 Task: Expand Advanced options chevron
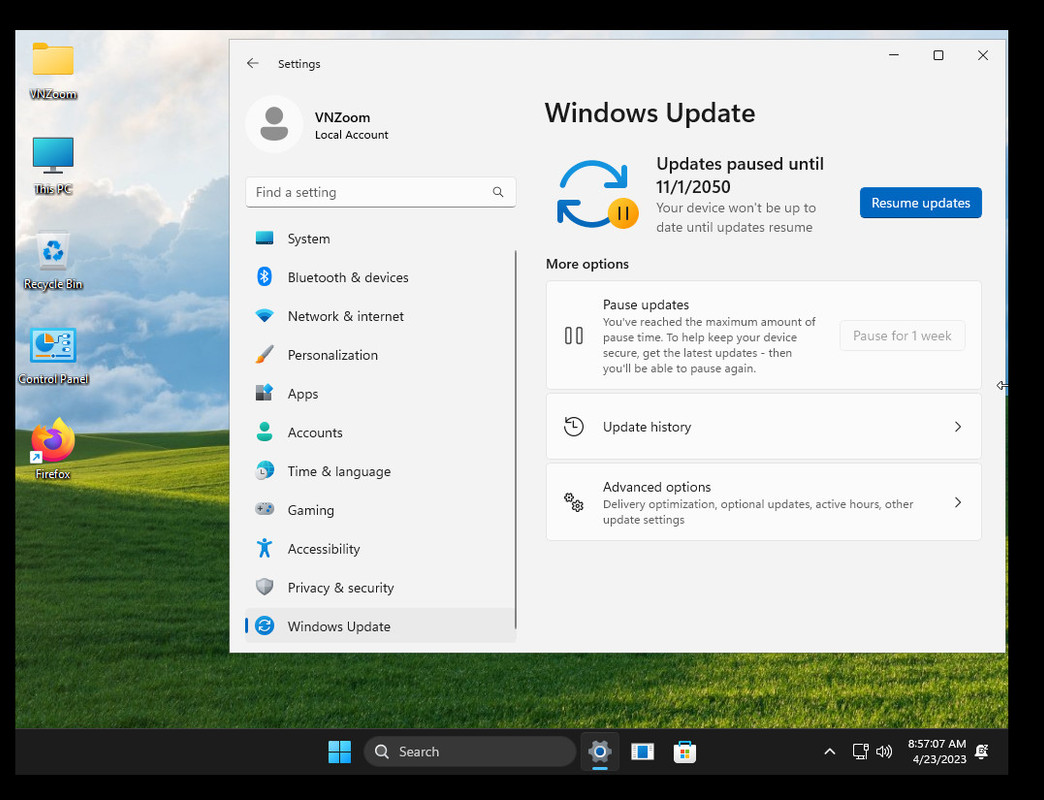coord(957,502)
